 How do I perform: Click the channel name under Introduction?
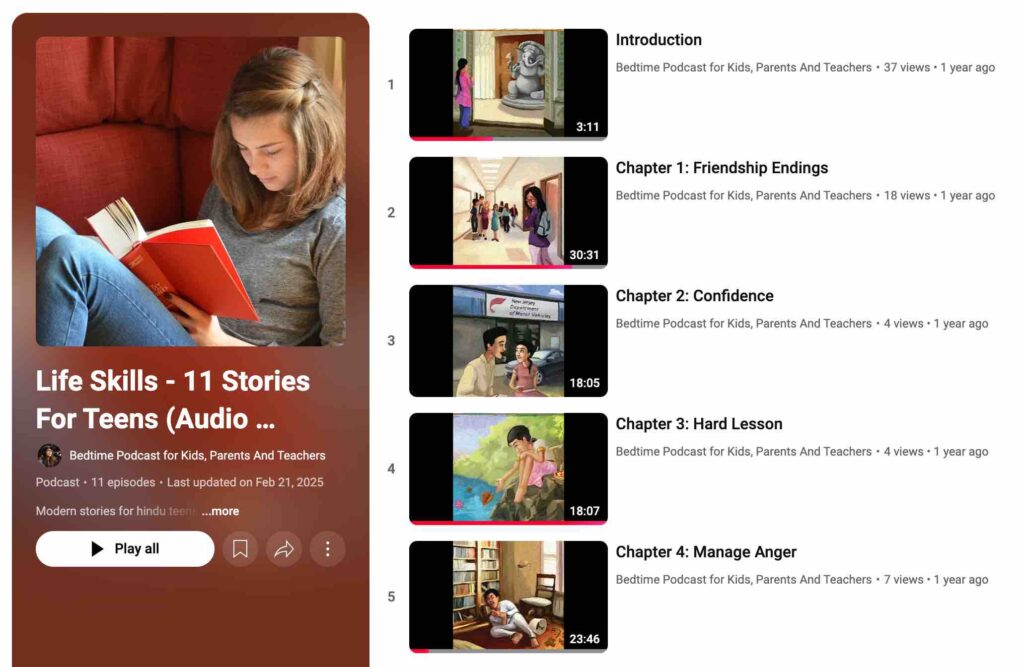(743, 68)
